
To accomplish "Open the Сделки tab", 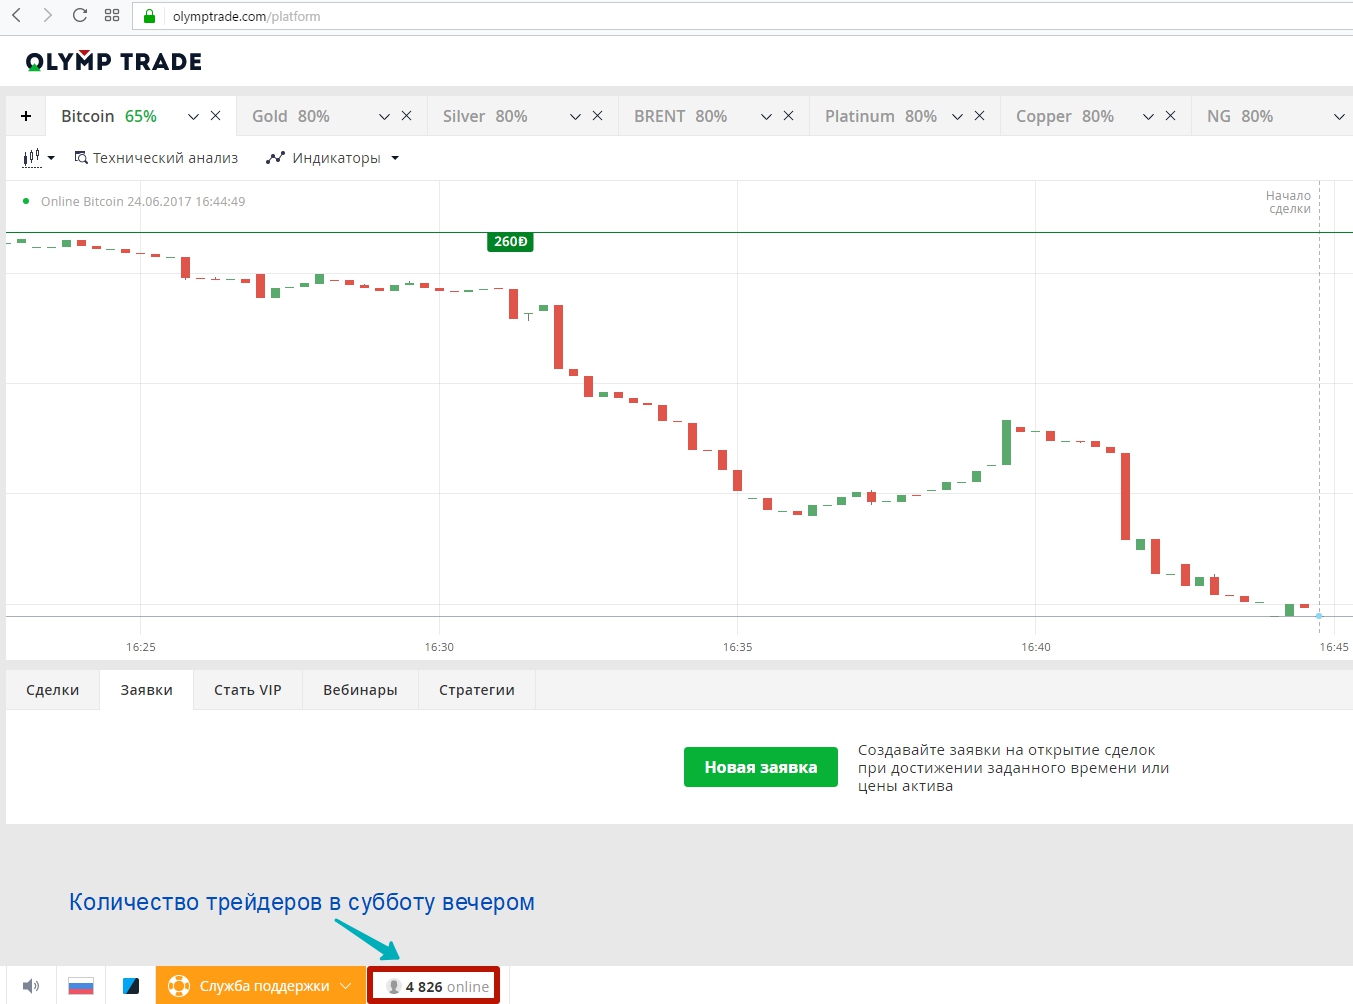I will click(53, 690).
